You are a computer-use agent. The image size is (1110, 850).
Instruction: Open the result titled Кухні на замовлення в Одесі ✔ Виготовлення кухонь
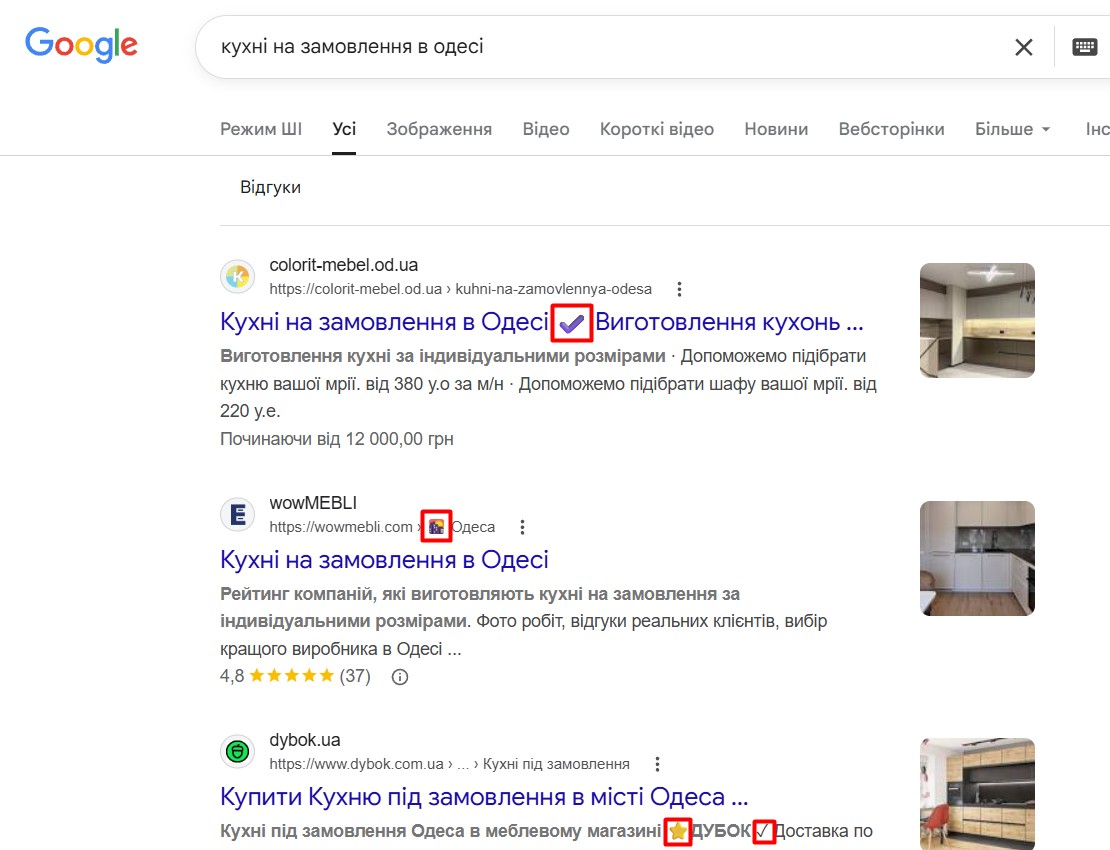click(x=542, y=322)
